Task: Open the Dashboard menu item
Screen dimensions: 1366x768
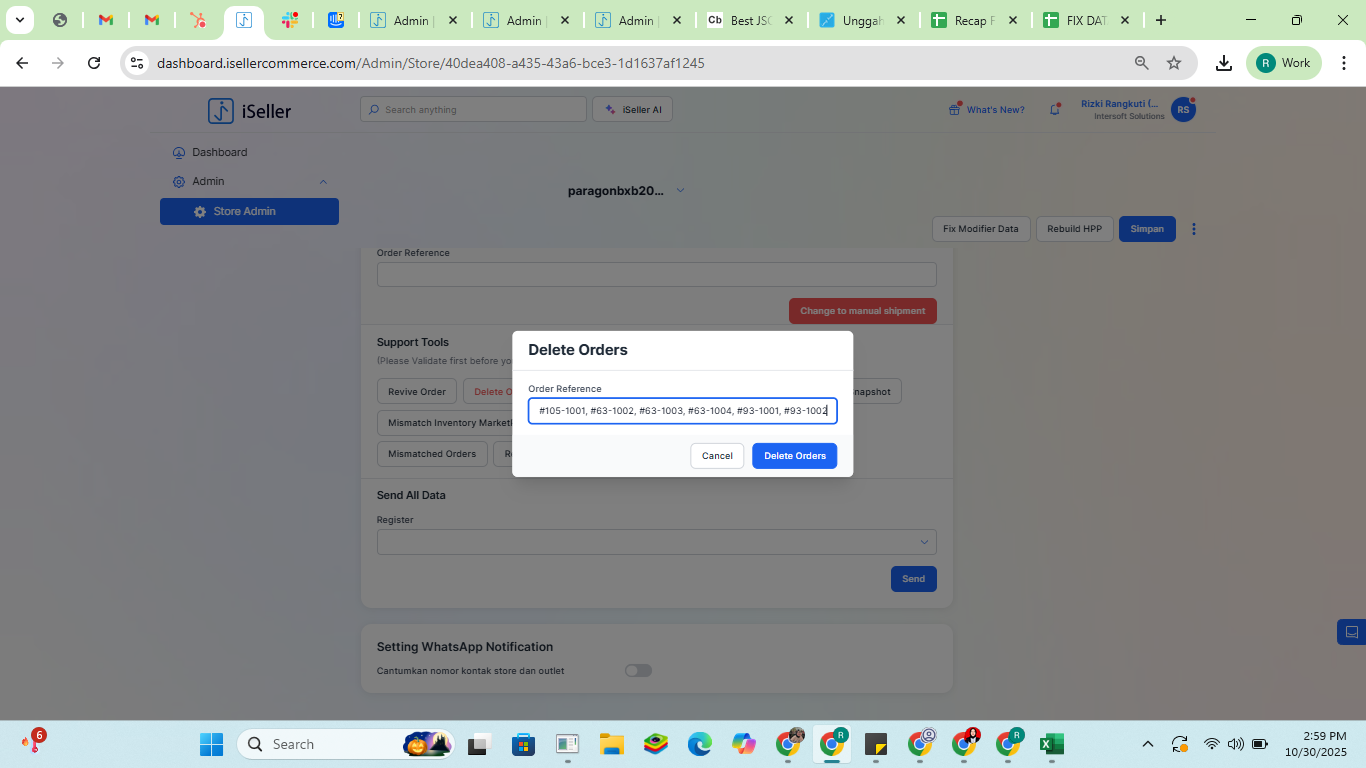Action: pos(219,153)
